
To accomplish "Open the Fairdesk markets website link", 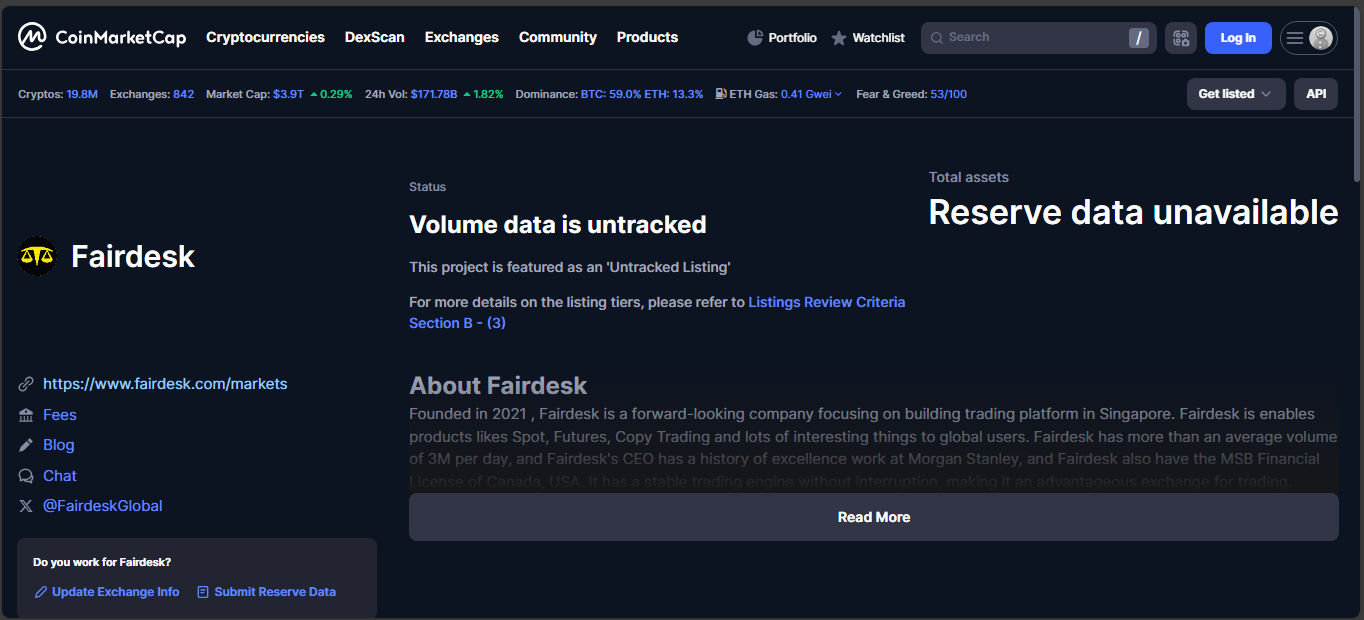I will [165, 384].
